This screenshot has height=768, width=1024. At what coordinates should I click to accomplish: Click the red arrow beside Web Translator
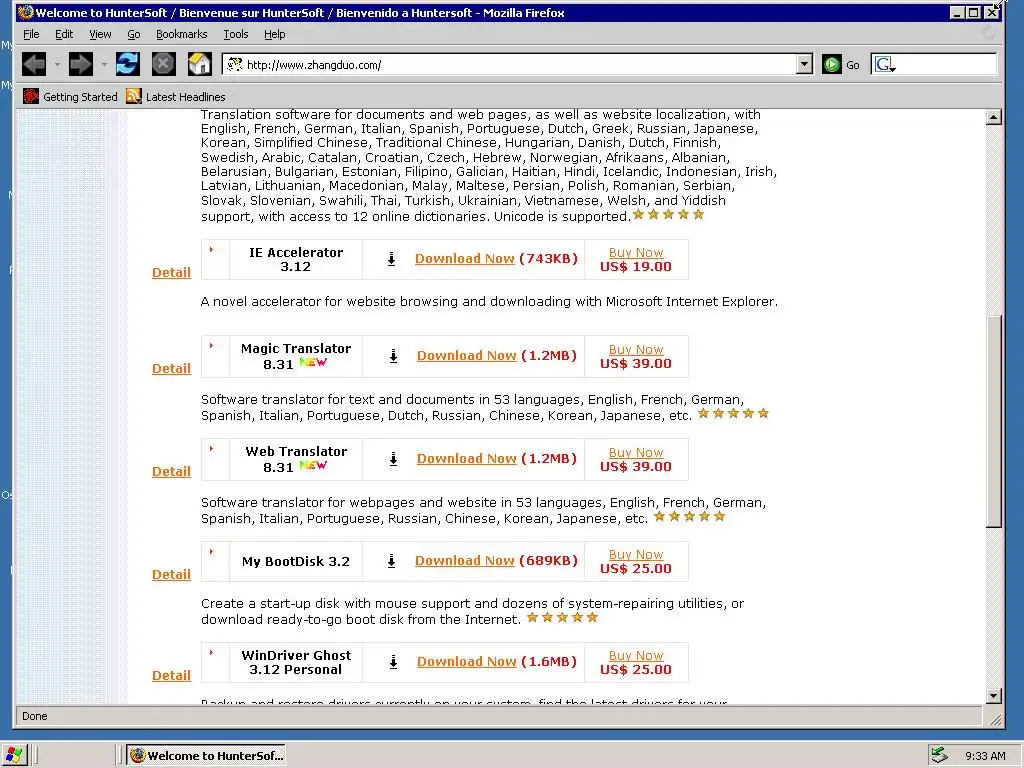(212, 449)
